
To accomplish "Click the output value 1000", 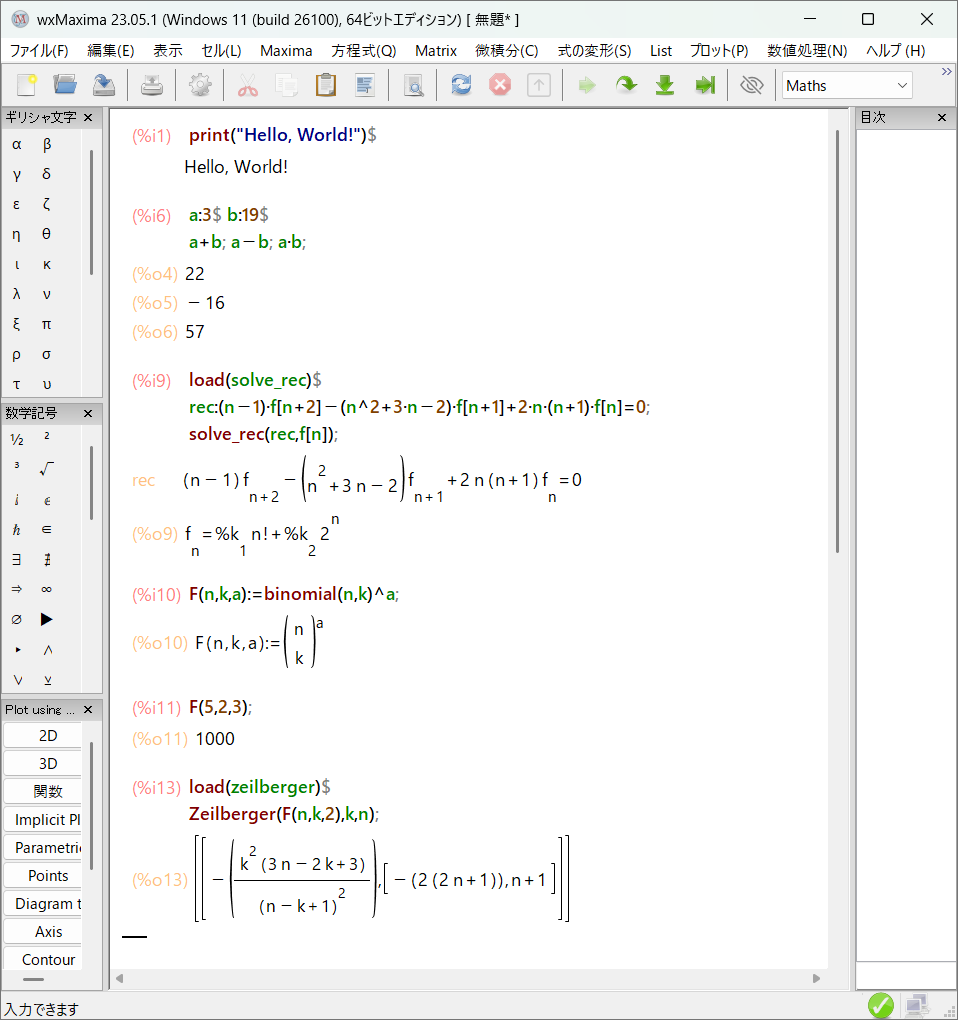I will (x=215, y=739).
